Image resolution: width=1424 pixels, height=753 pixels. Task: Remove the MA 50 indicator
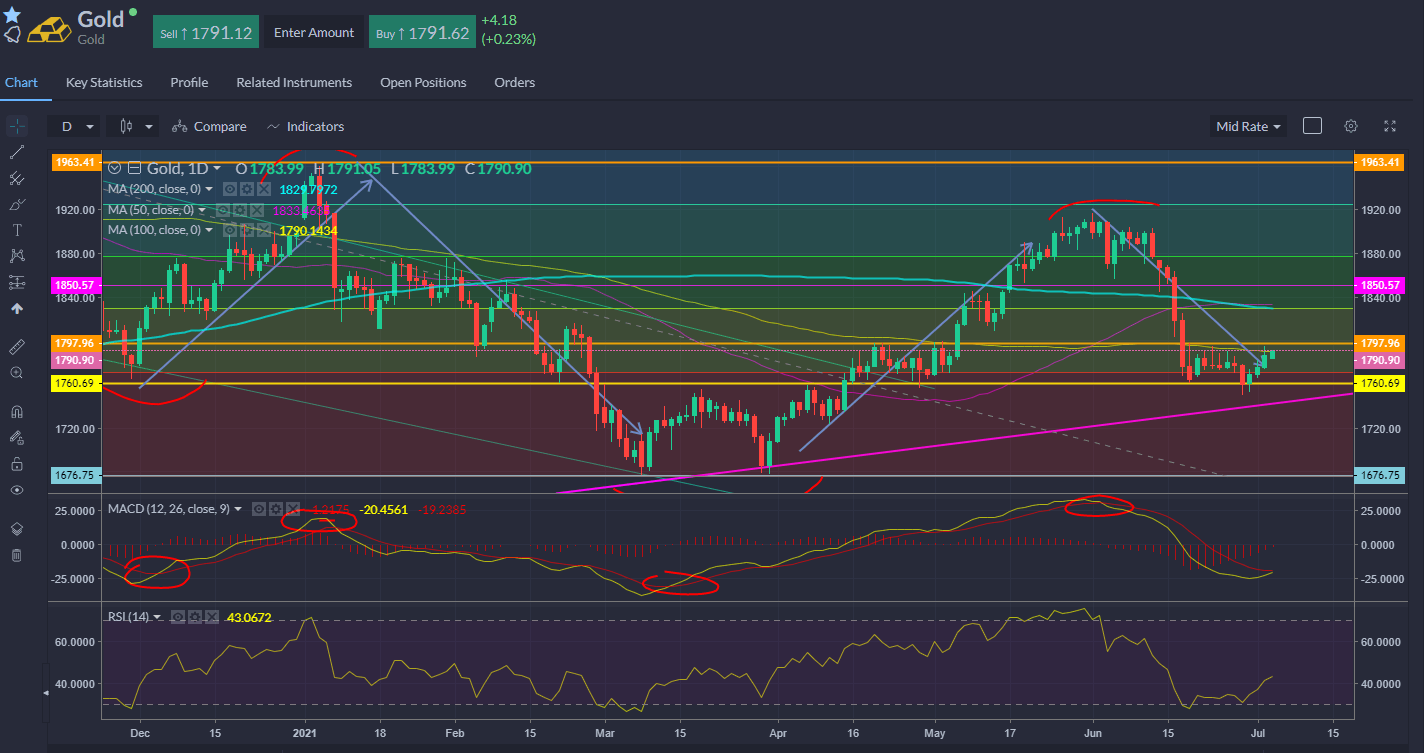tap(257, 210)
